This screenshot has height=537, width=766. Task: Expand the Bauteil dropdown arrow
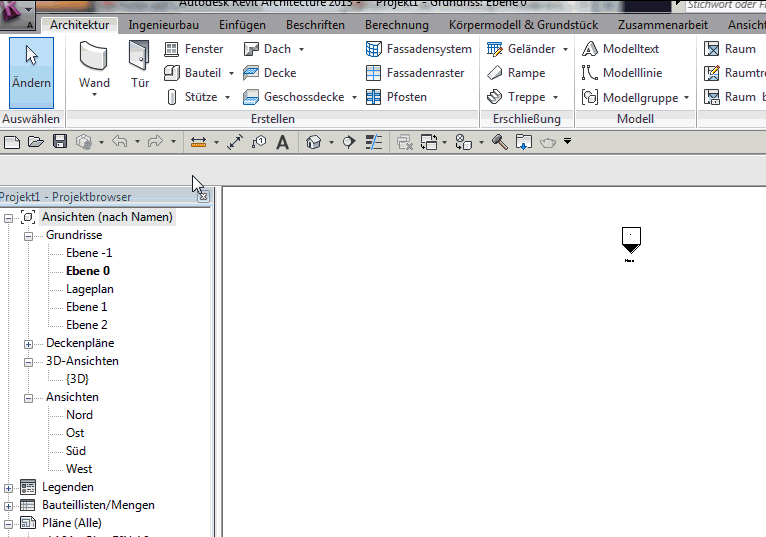tap(231, 73)
